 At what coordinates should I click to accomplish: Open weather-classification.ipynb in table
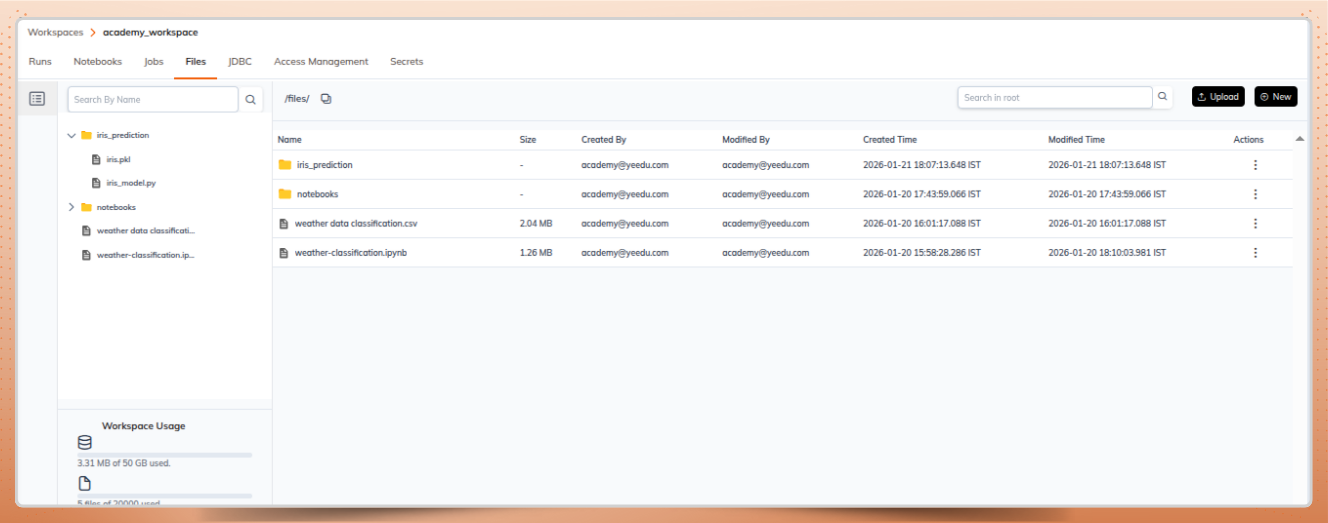tap(351, 253)
